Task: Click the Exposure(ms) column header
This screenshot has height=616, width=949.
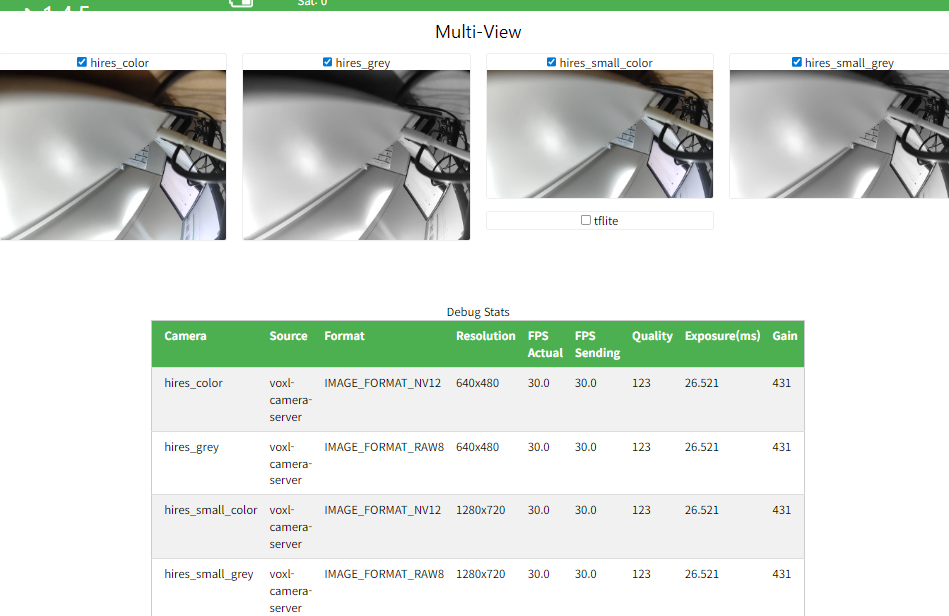Action: pos(722,336)
